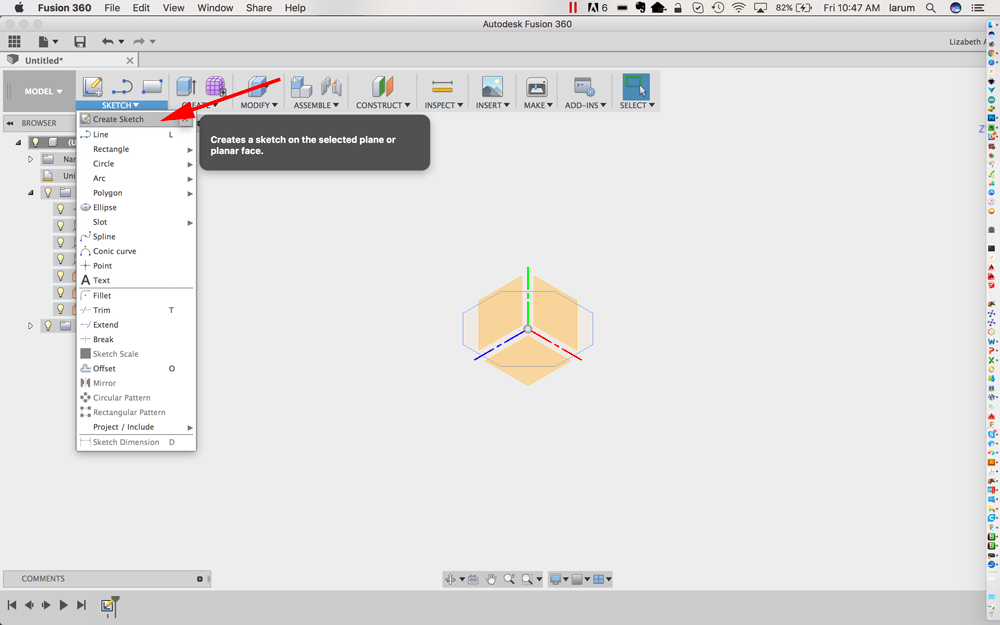
Task: Click the Create Form purple mesh icon
Action: click(x=216, y=87)
